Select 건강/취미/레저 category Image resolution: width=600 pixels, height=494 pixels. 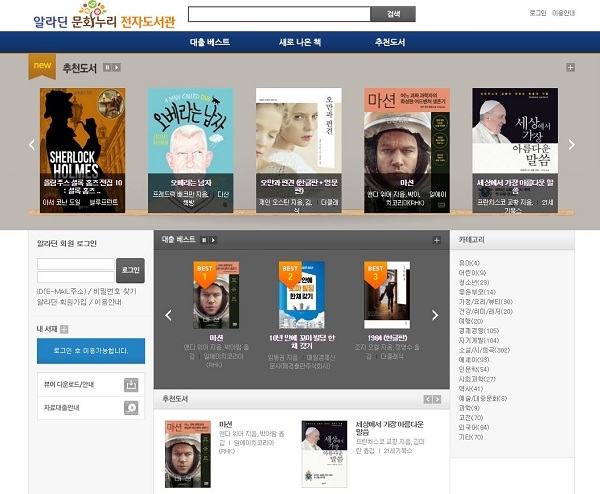click(486, 311)
